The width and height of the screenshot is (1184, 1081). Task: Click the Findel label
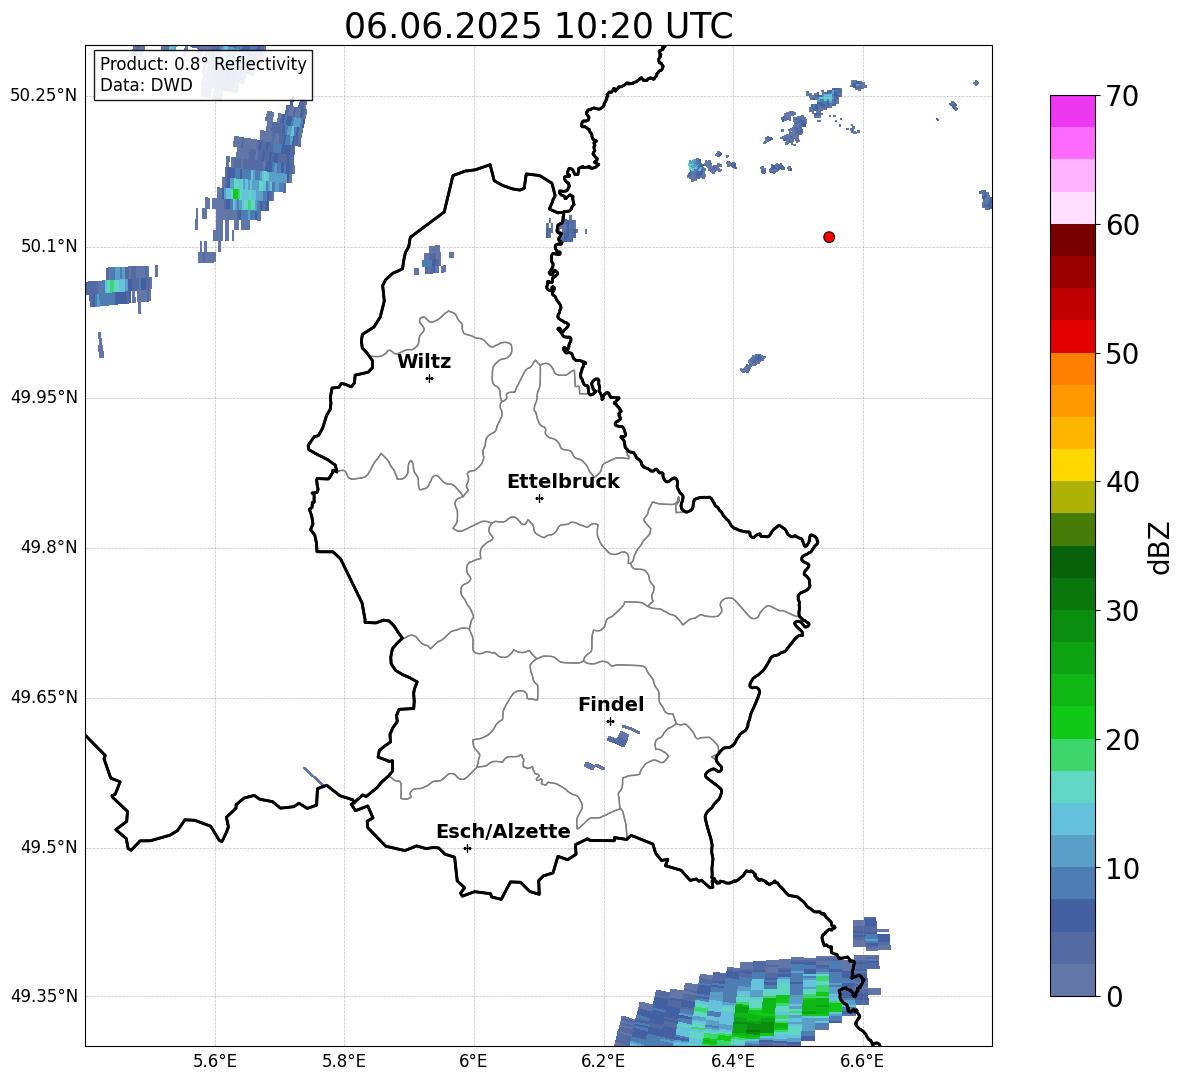(x=611, y=704)
